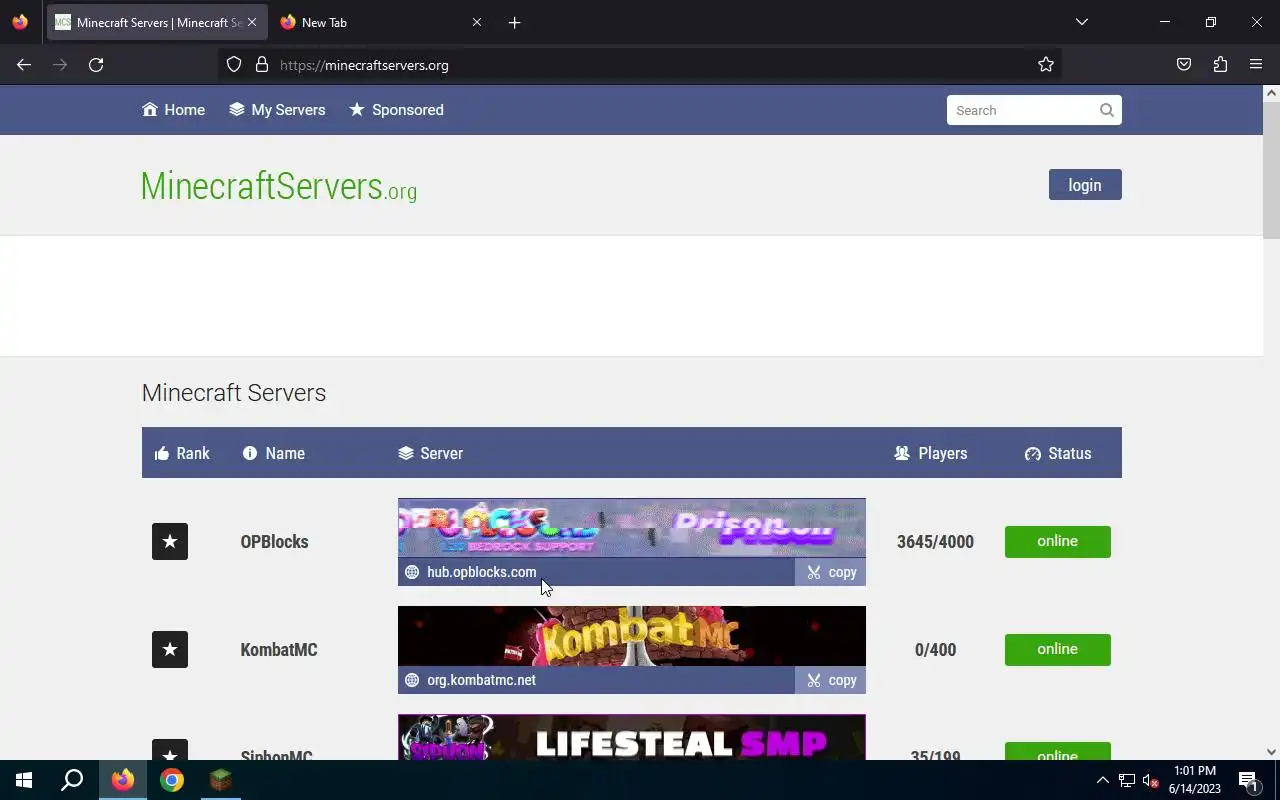The image size is (1280, 800).
Task: Launch Chrome from the taskbar
Action: pos(172,780)
